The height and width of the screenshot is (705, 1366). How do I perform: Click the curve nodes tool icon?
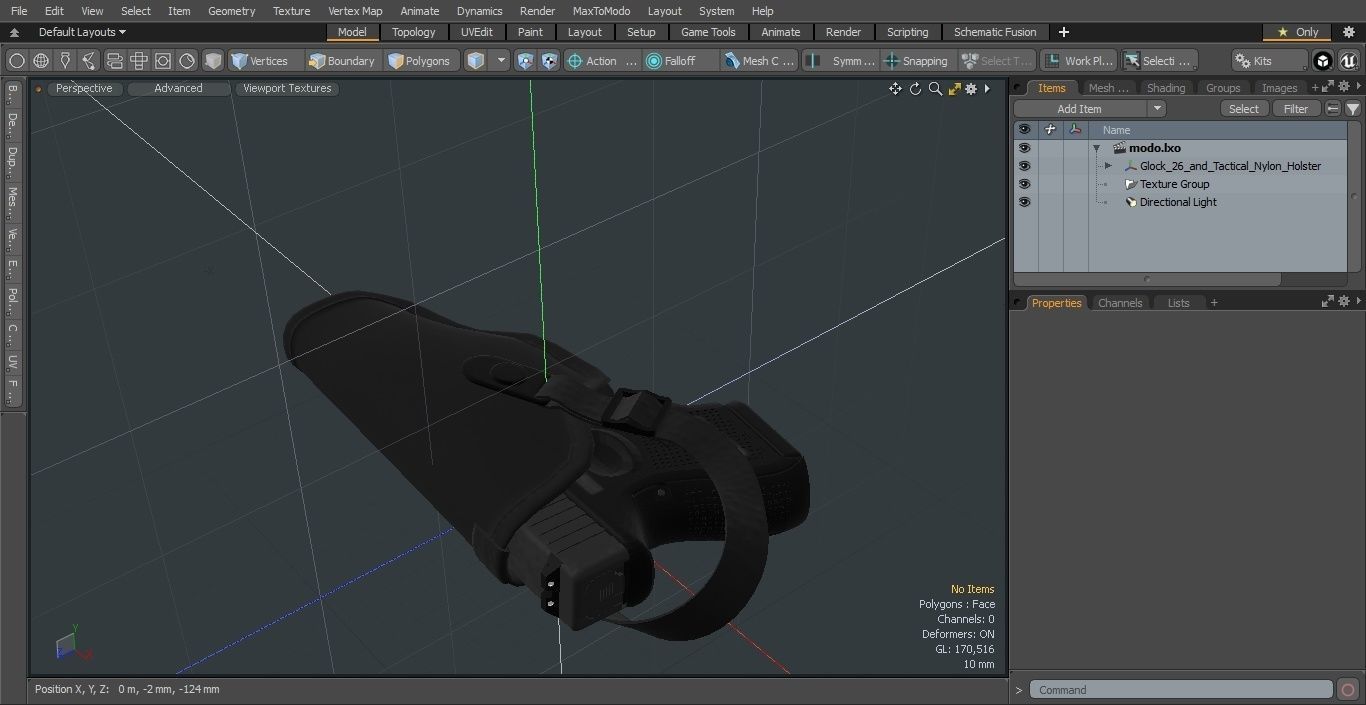(x=89, y=61)
